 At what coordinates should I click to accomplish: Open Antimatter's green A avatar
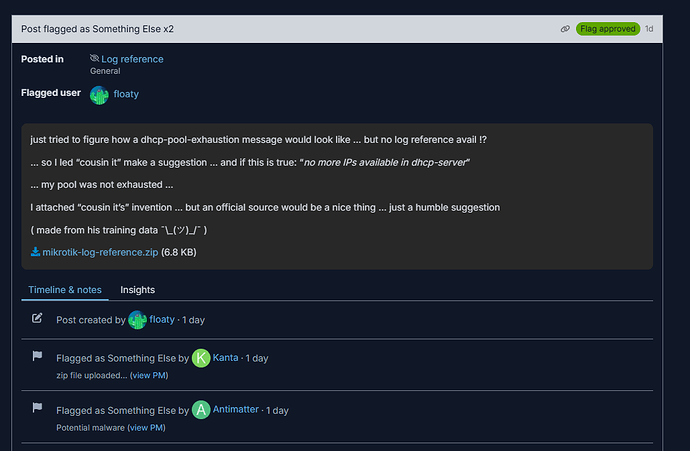click(x=201, y=410)
